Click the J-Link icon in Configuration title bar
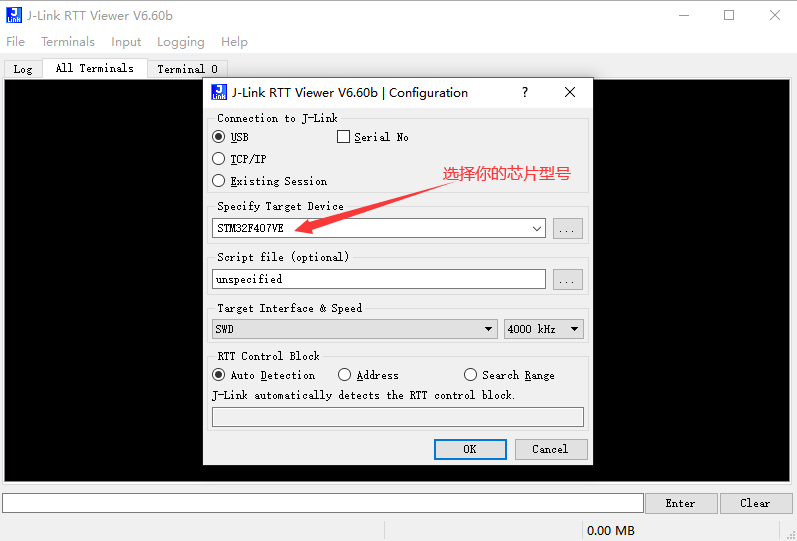The height and width of the screenshot is (541, 797). pyautogui.click(x=219, y=92)
